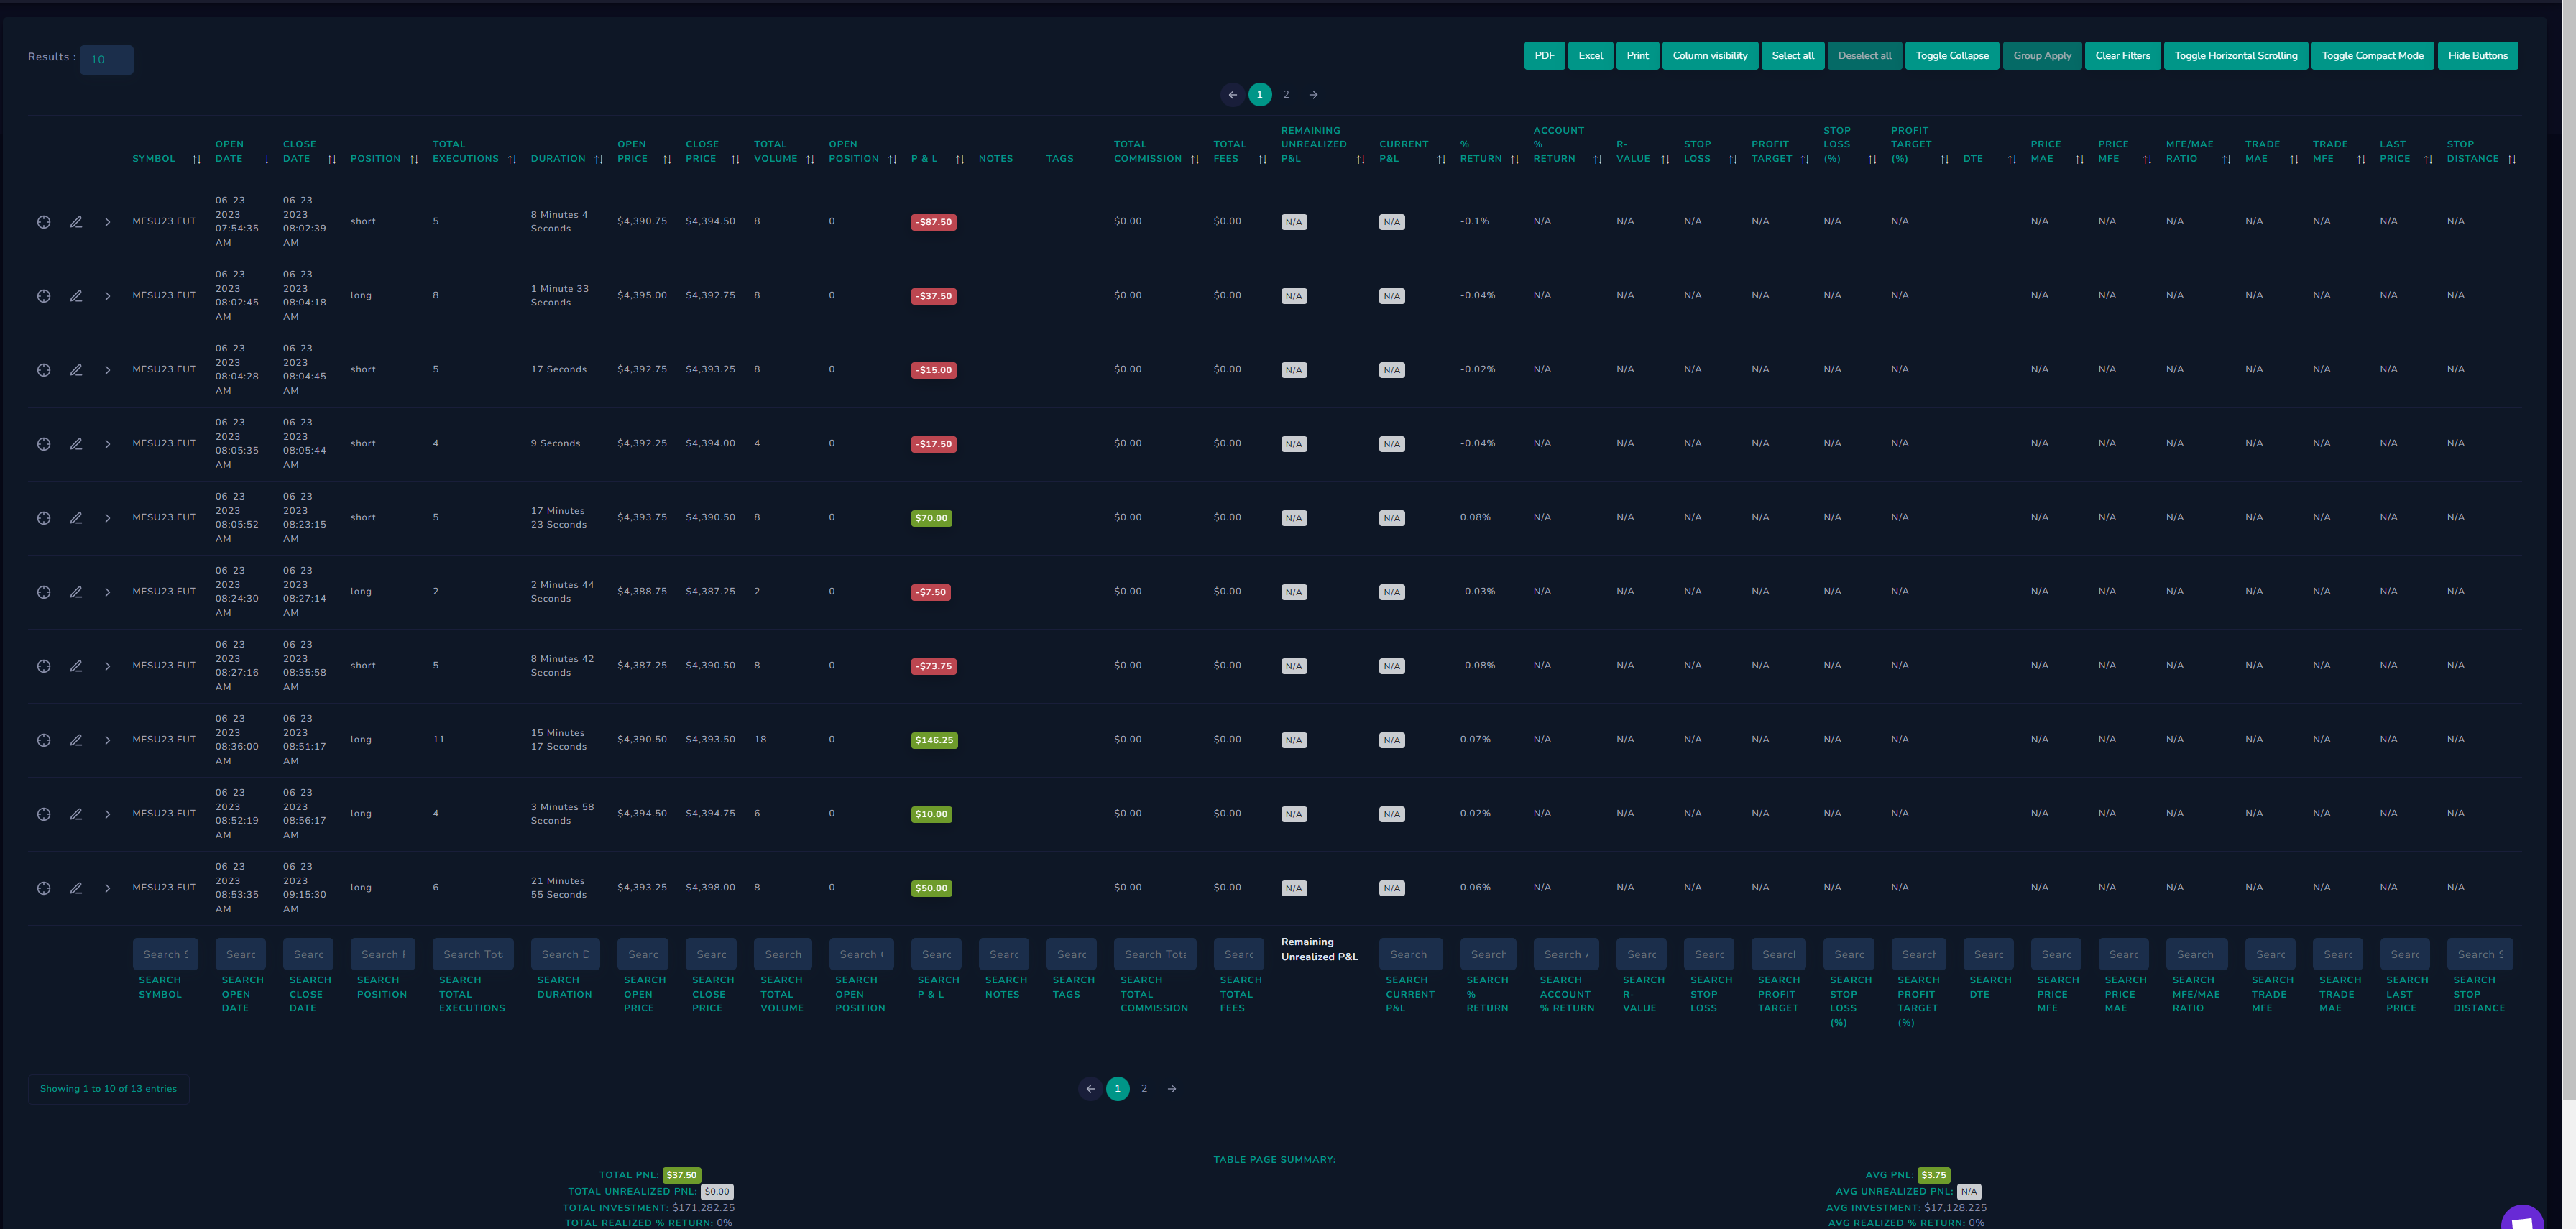The image size is (2576, 1229).
Task: Edit the trade opened at 08:05:35 AM
Action: [x=76, y=444]
